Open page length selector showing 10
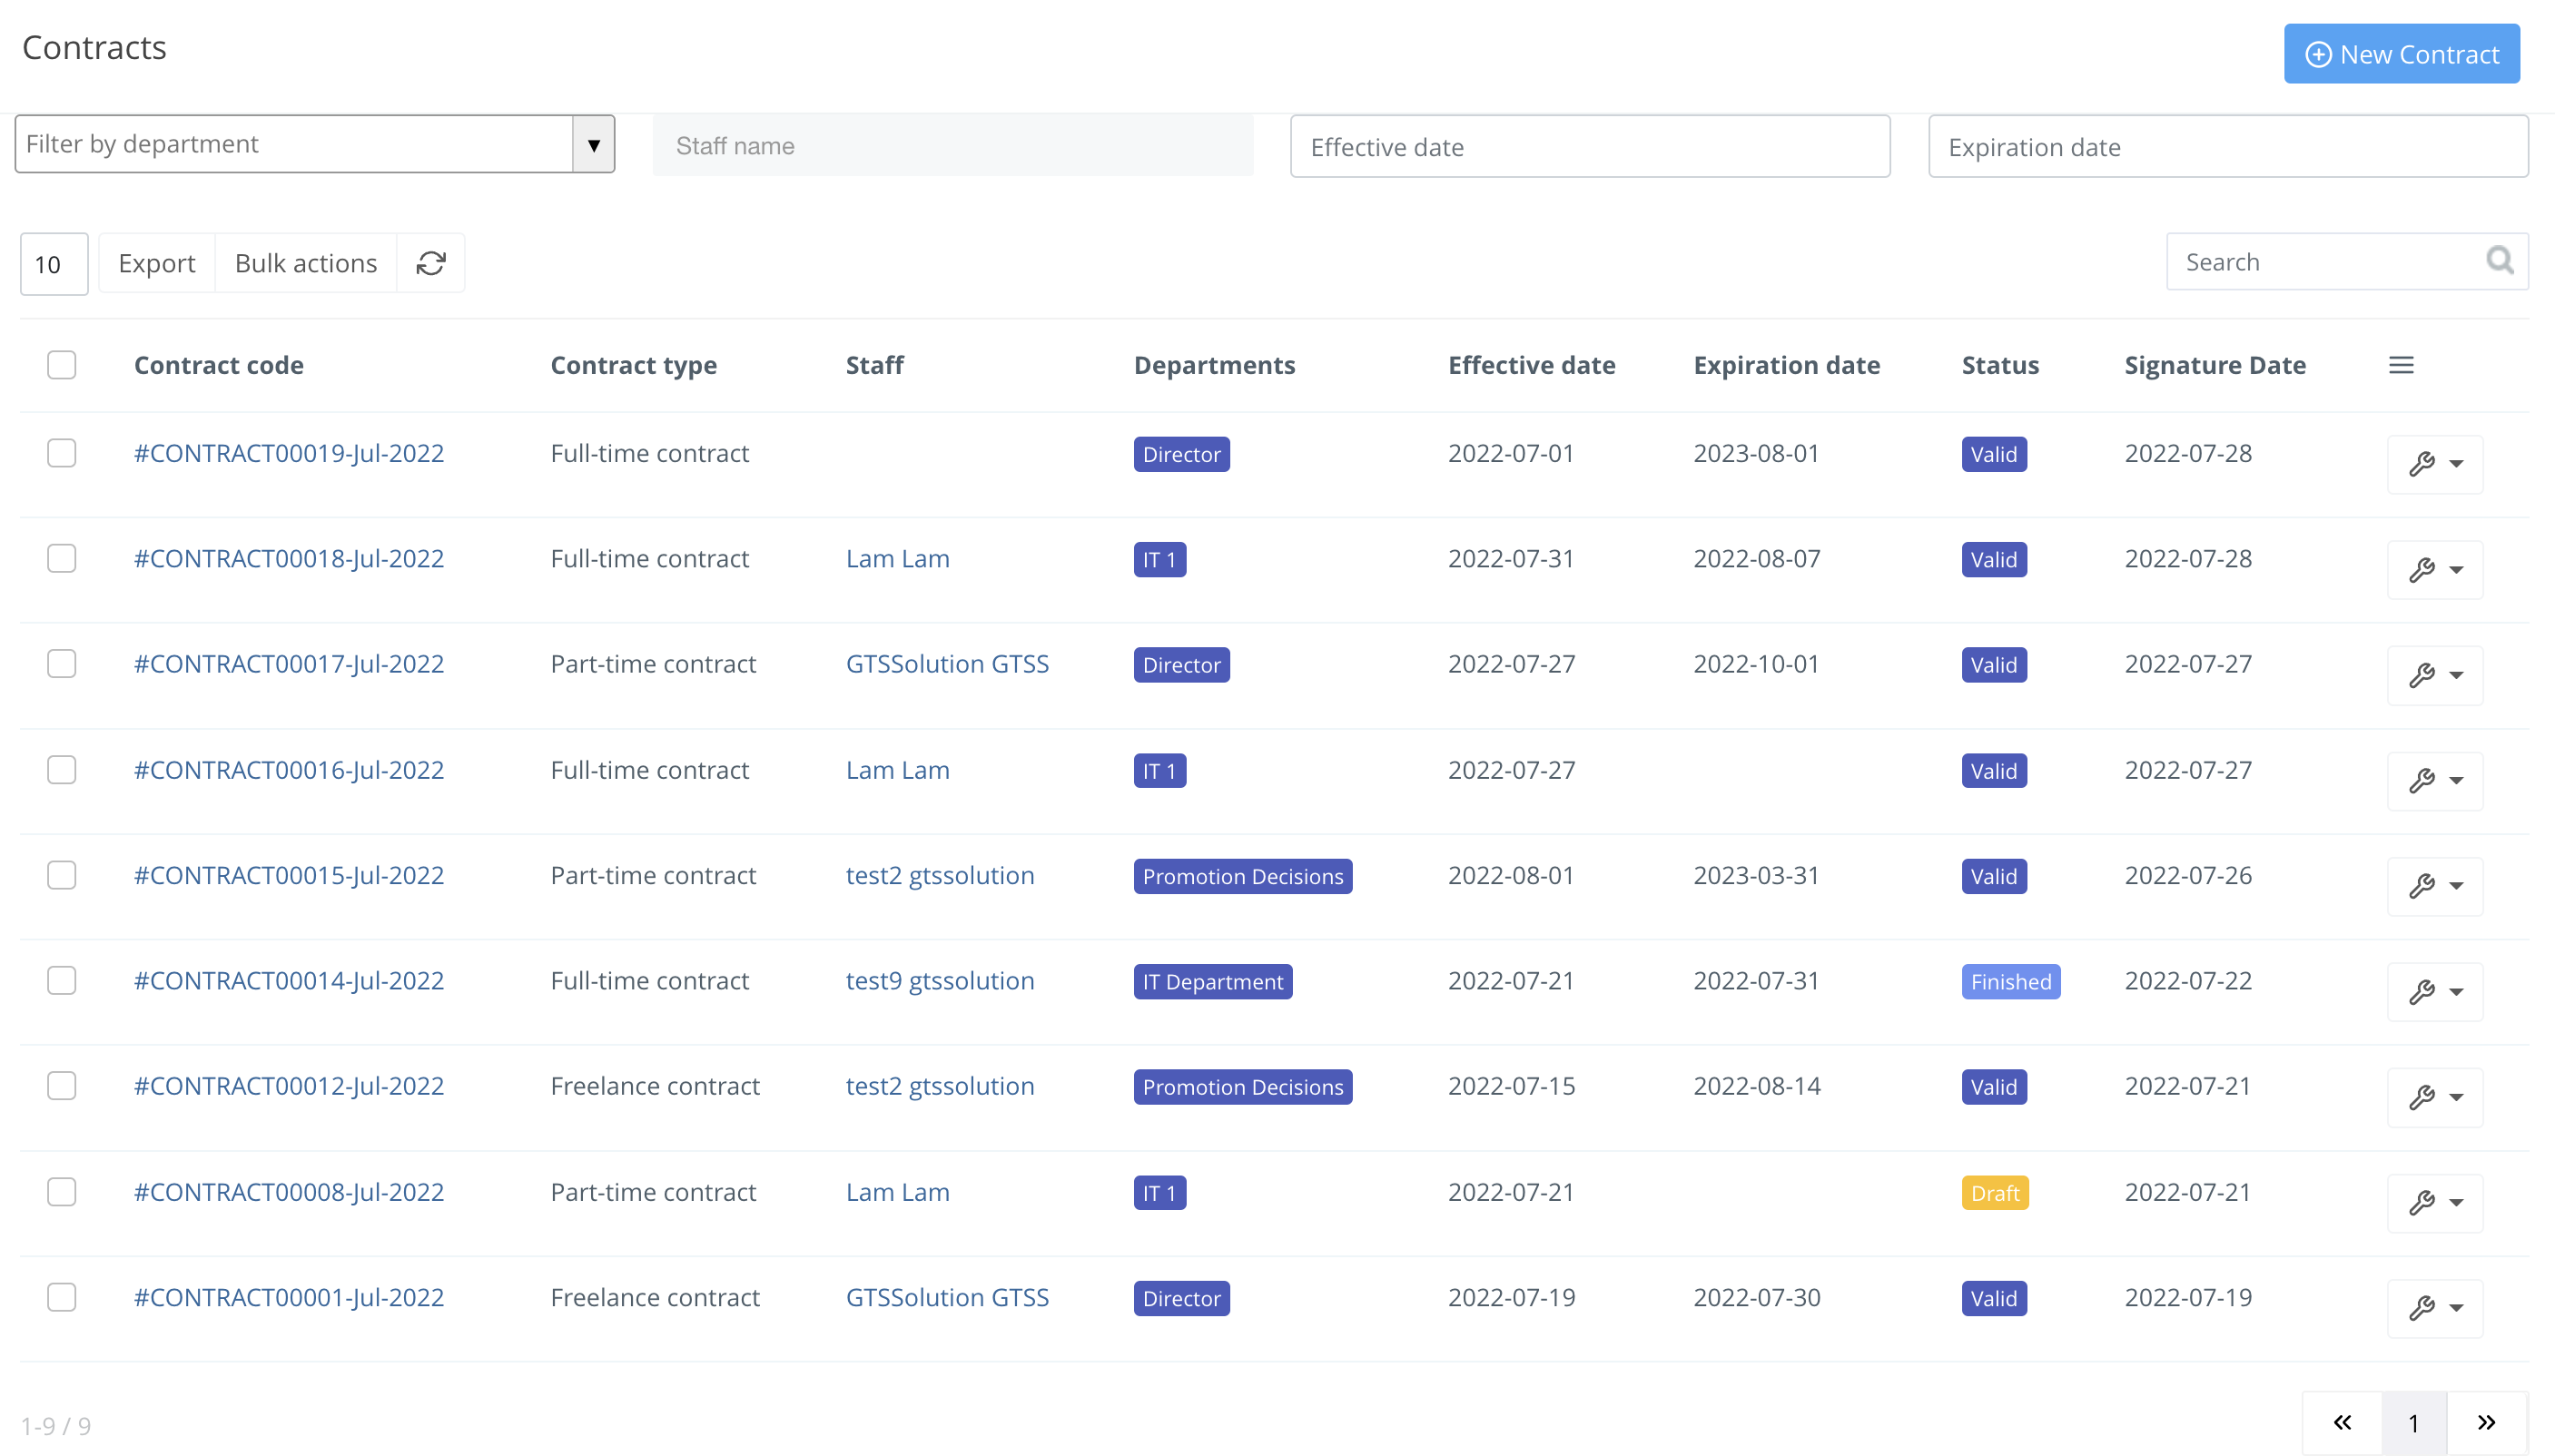This screenshot has width=2555, height=1456. (x=54, y=264)
